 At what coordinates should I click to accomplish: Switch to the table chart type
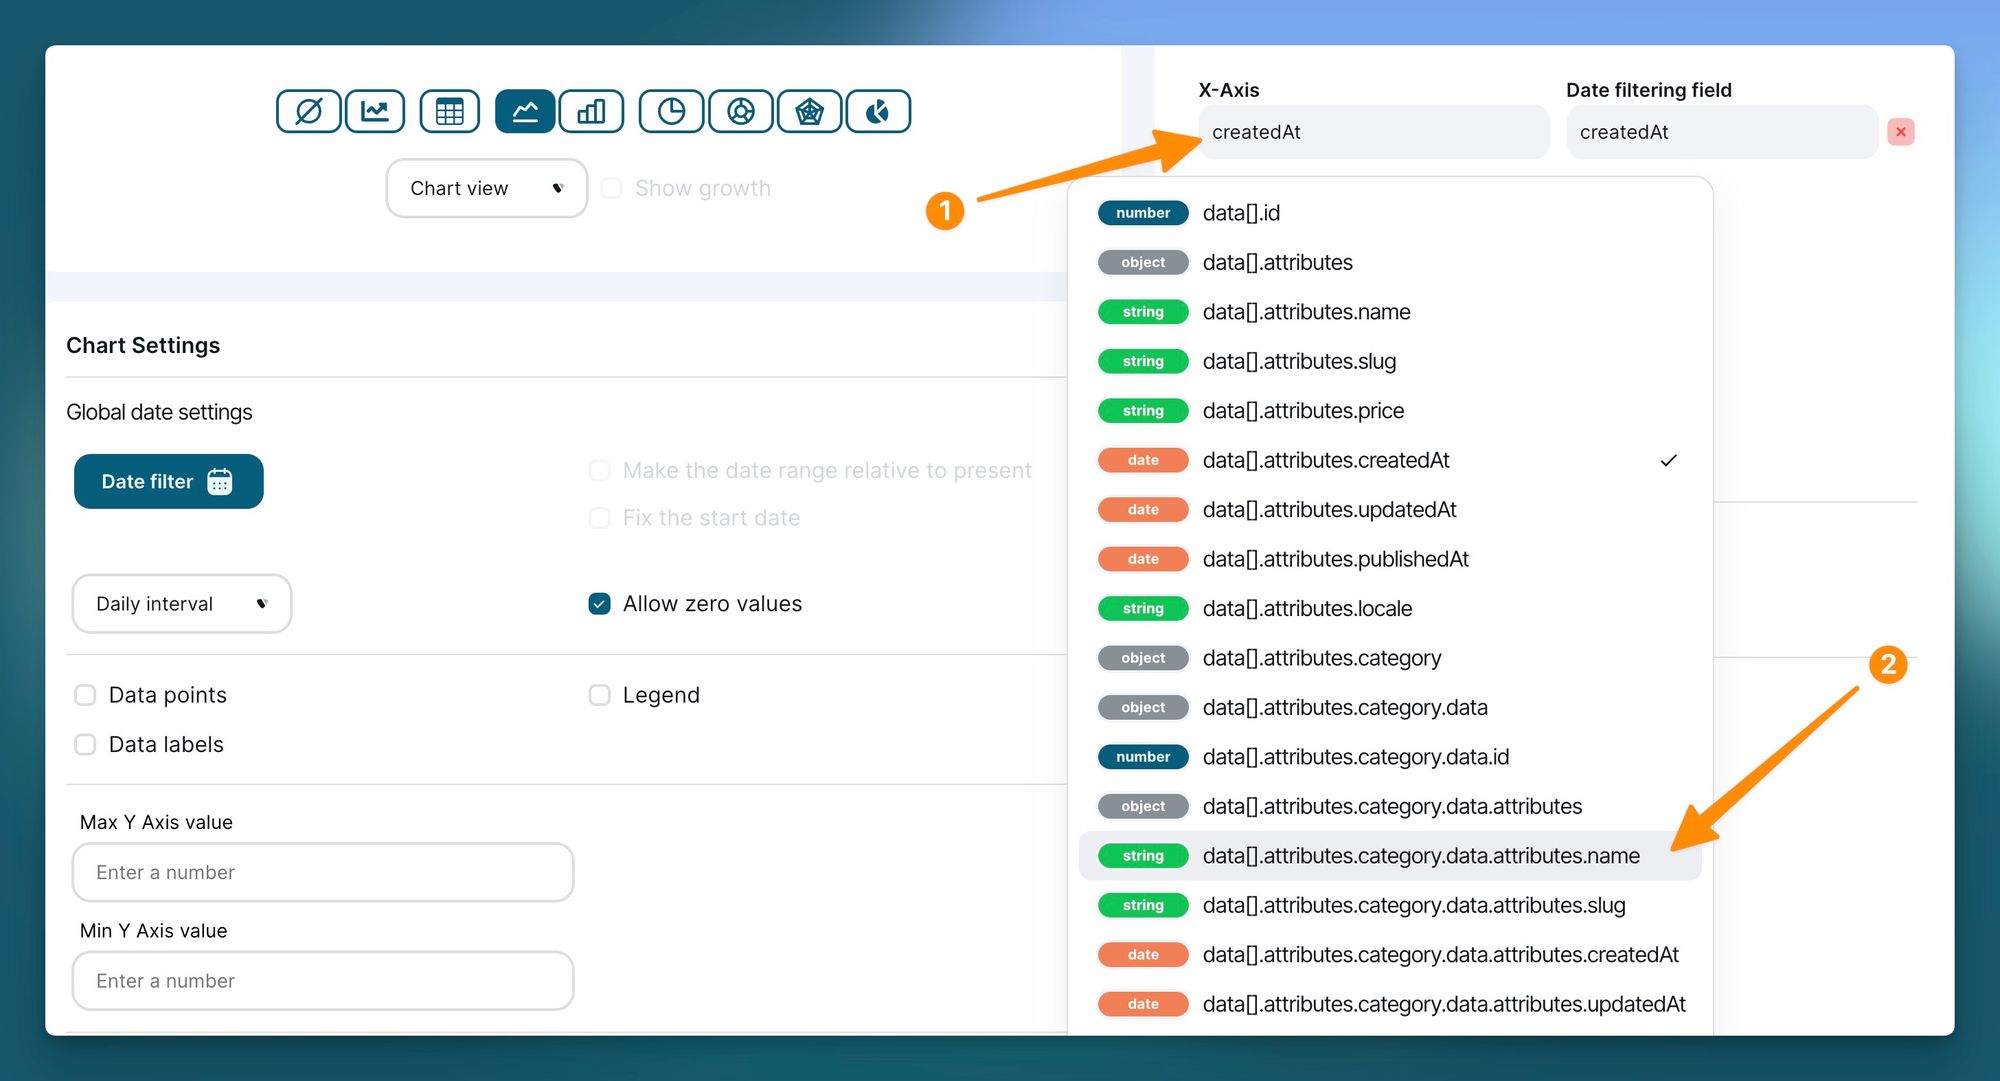[449, 111]
